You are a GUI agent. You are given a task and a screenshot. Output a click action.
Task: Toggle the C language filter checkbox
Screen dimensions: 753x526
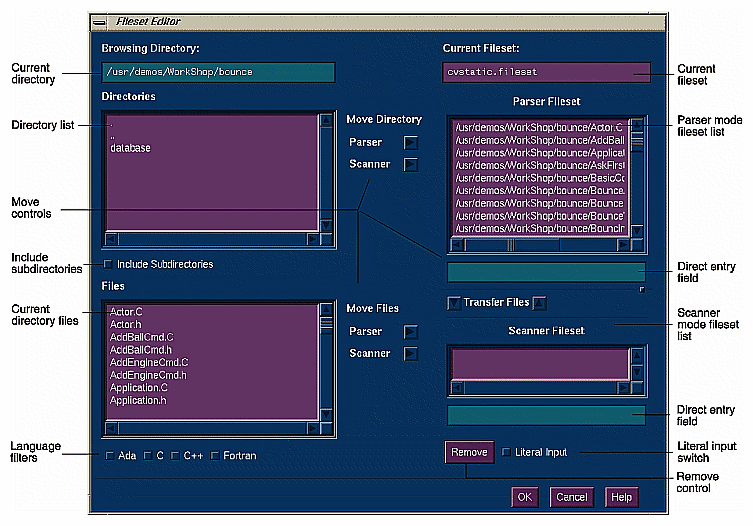(x=148, y=455)
